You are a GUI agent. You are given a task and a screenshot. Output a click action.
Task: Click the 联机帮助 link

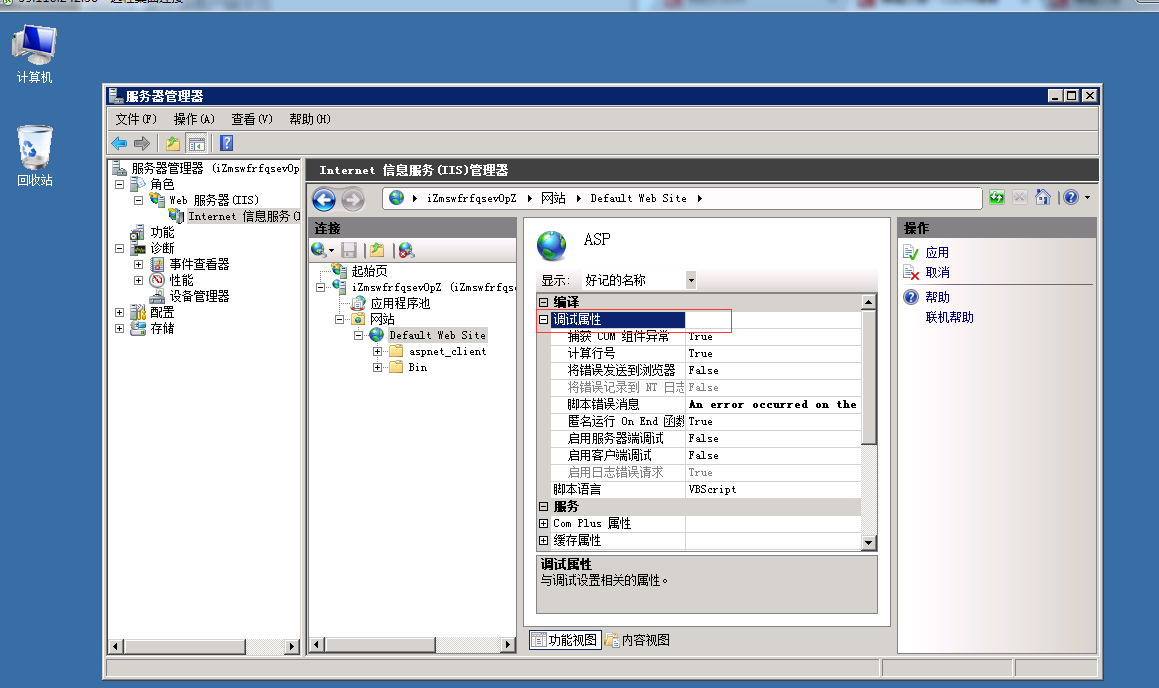pos(950,318)
